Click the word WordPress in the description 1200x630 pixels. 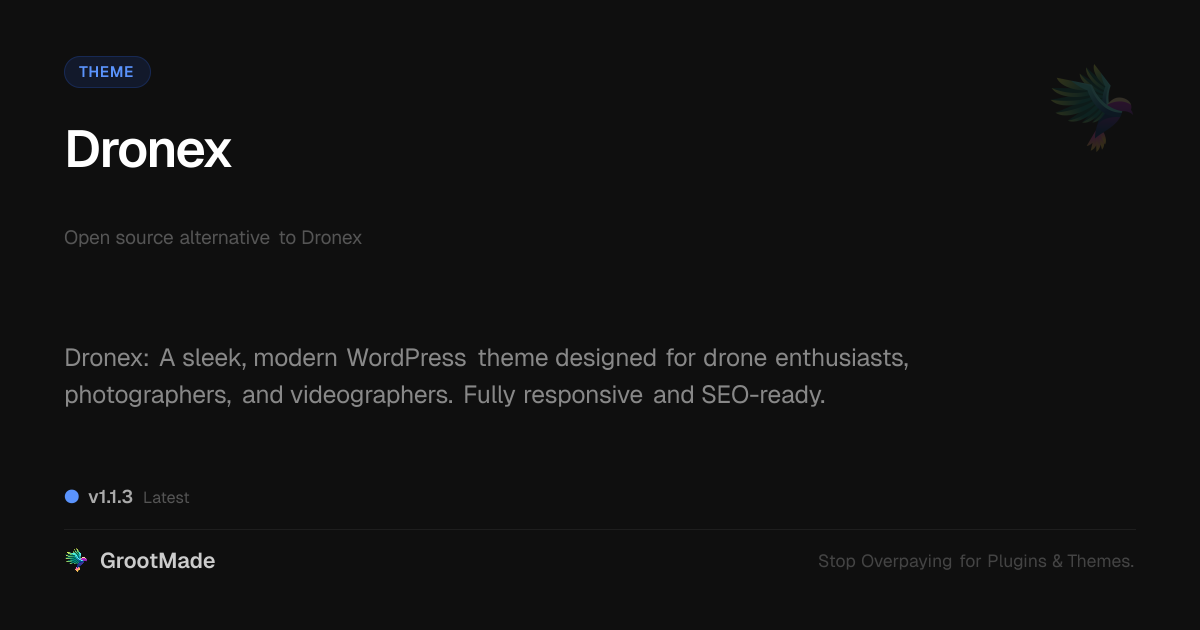click(x=406, y=357)
